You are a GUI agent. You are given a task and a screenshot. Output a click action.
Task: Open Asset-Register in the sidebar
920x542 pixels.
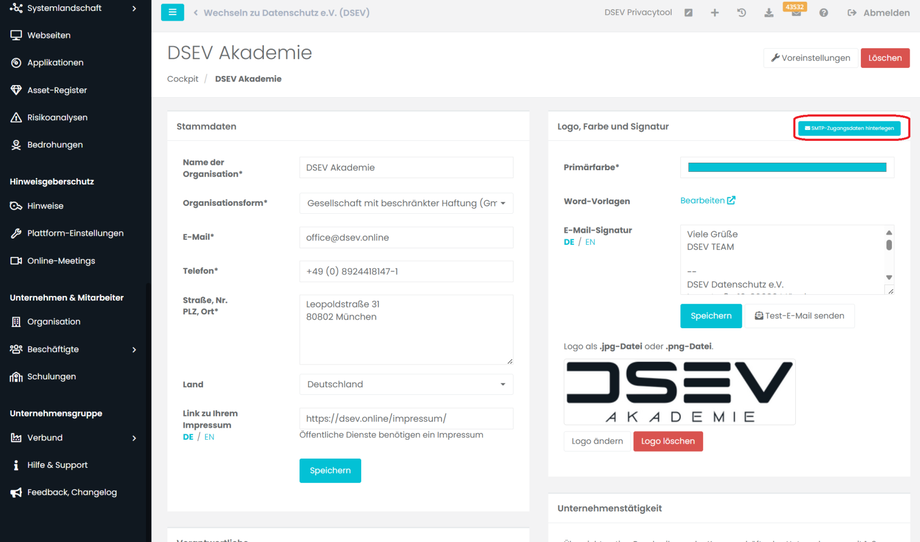click(57, 90)
